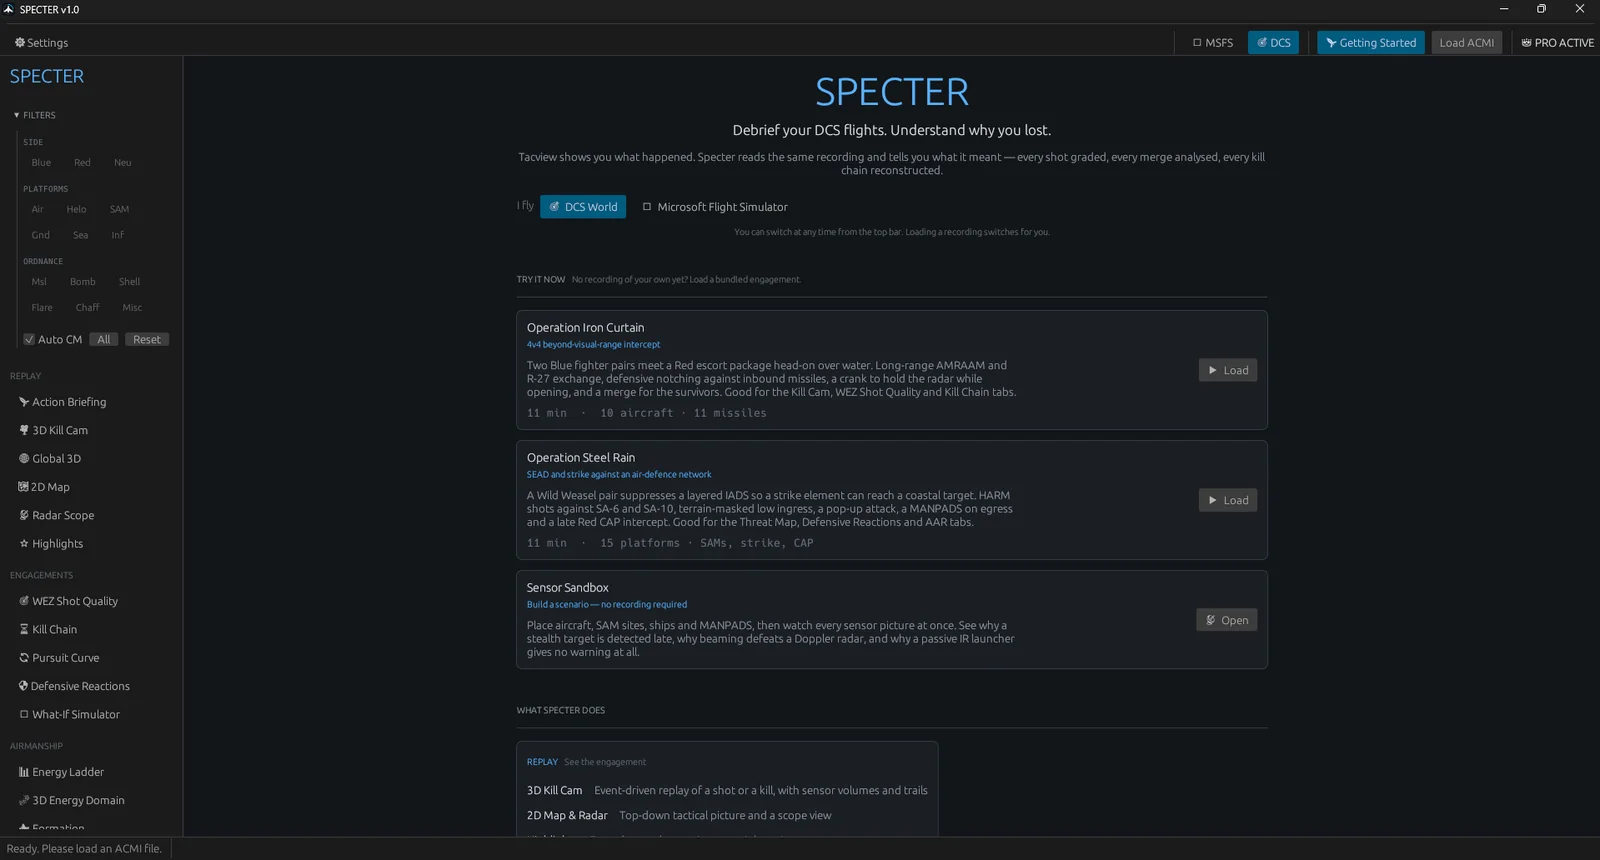Screen dimensions: 1600x860
Task: Click the Pursuit Curve icon
Action: click(x=24, y=658)
